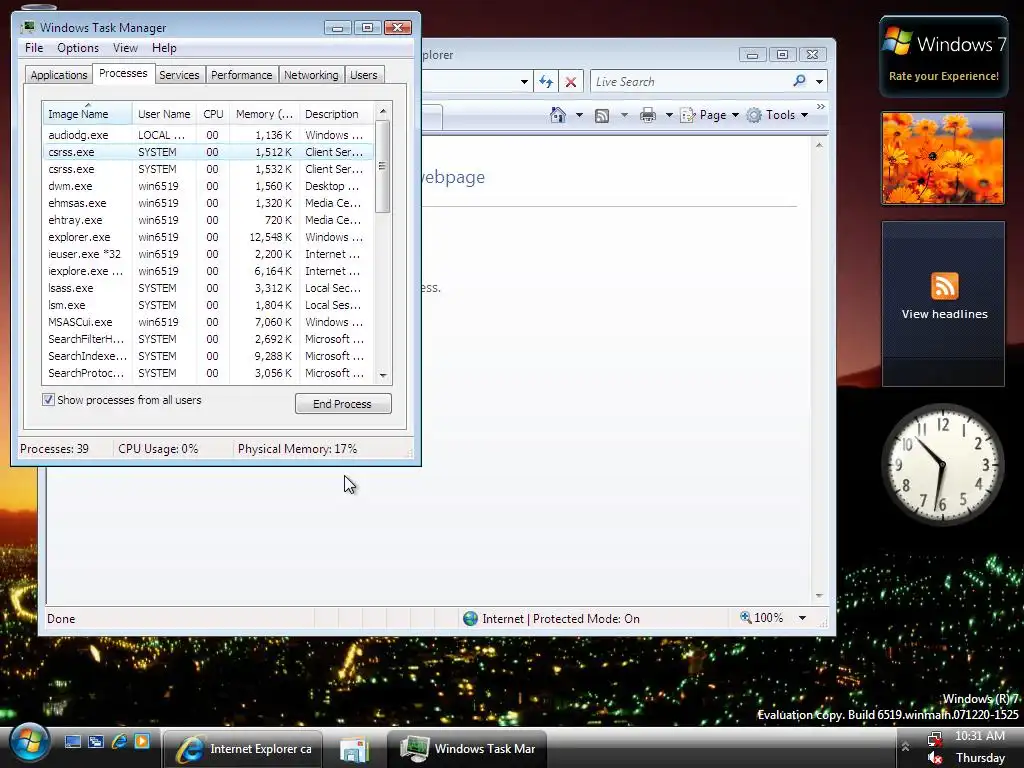Click the zoom magnifier icon in IE status bar
This screenshot has height=768, width=1024.
pos(746,617)
